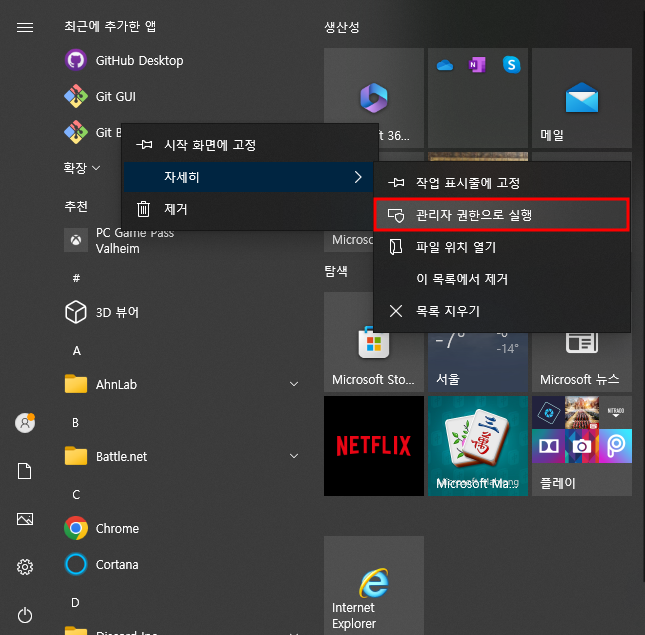Open Chrome from the app list
Viewport: 645px width, 635px height.
click(102, 528)
